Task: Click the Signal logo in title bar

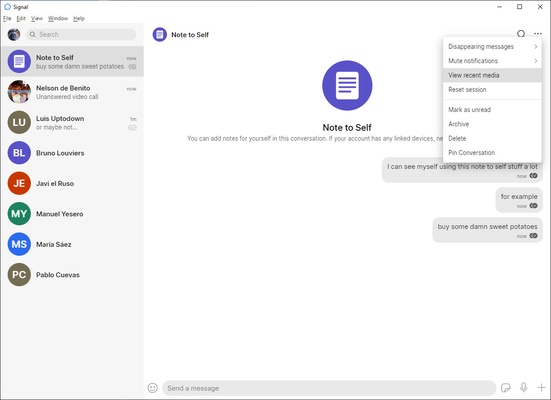Action: pos(7,7)
